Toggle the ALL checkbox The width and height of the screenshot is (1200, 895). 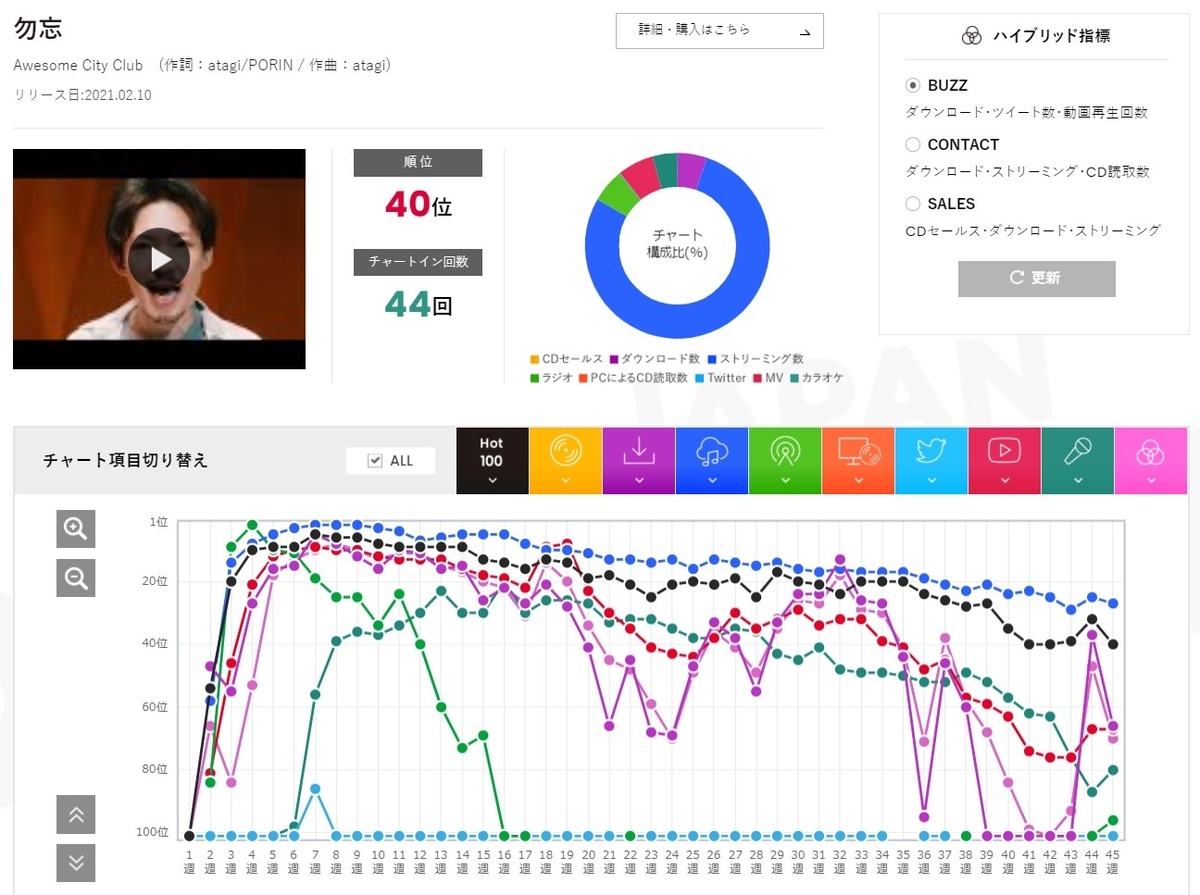(x=376, y=460)
